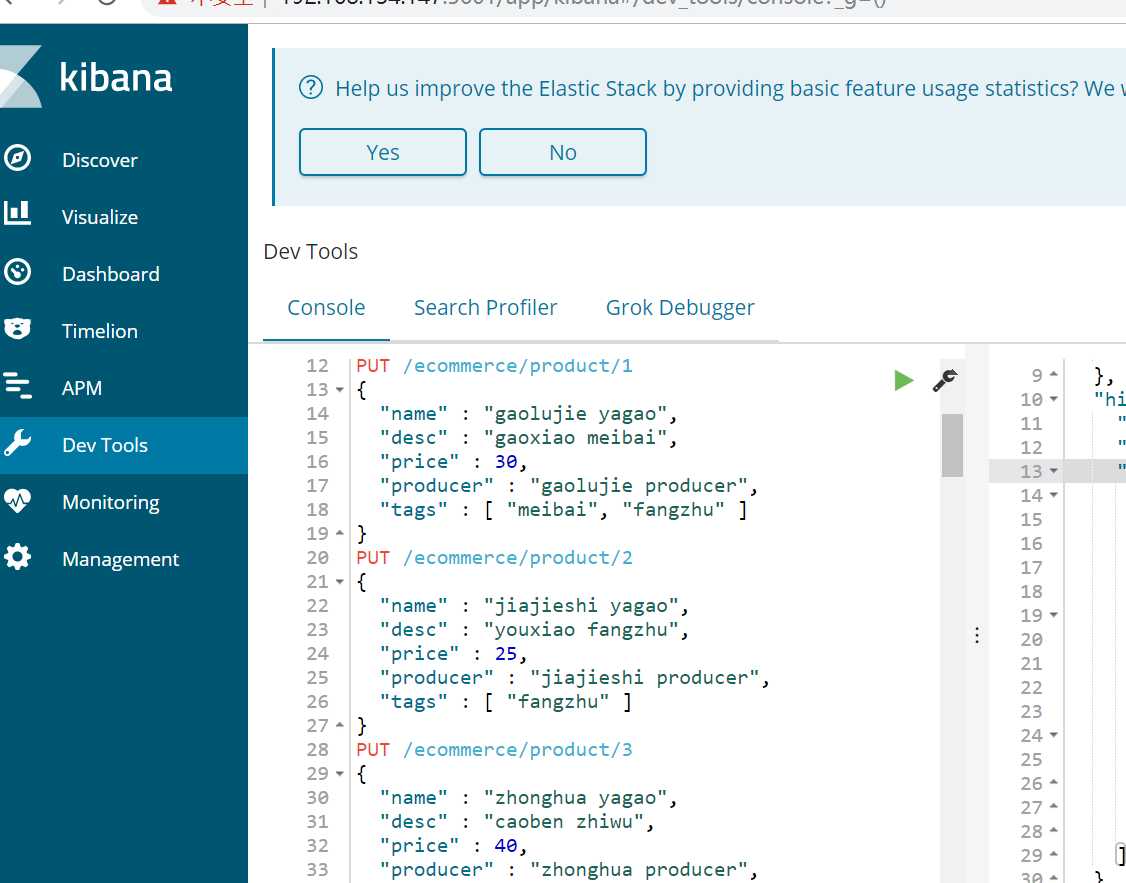This screenshot has width=1126, height=883.
Task: Click price value 30
Action: coord(506,462)
